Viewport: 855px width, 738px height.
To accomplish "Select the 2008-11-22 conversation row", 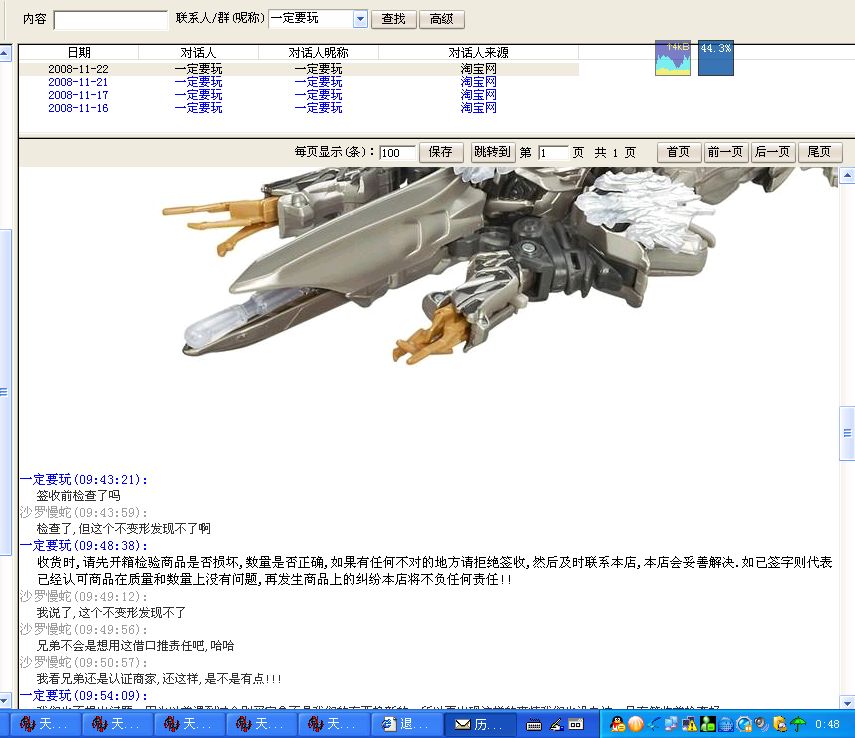I will tap(299, 69).
